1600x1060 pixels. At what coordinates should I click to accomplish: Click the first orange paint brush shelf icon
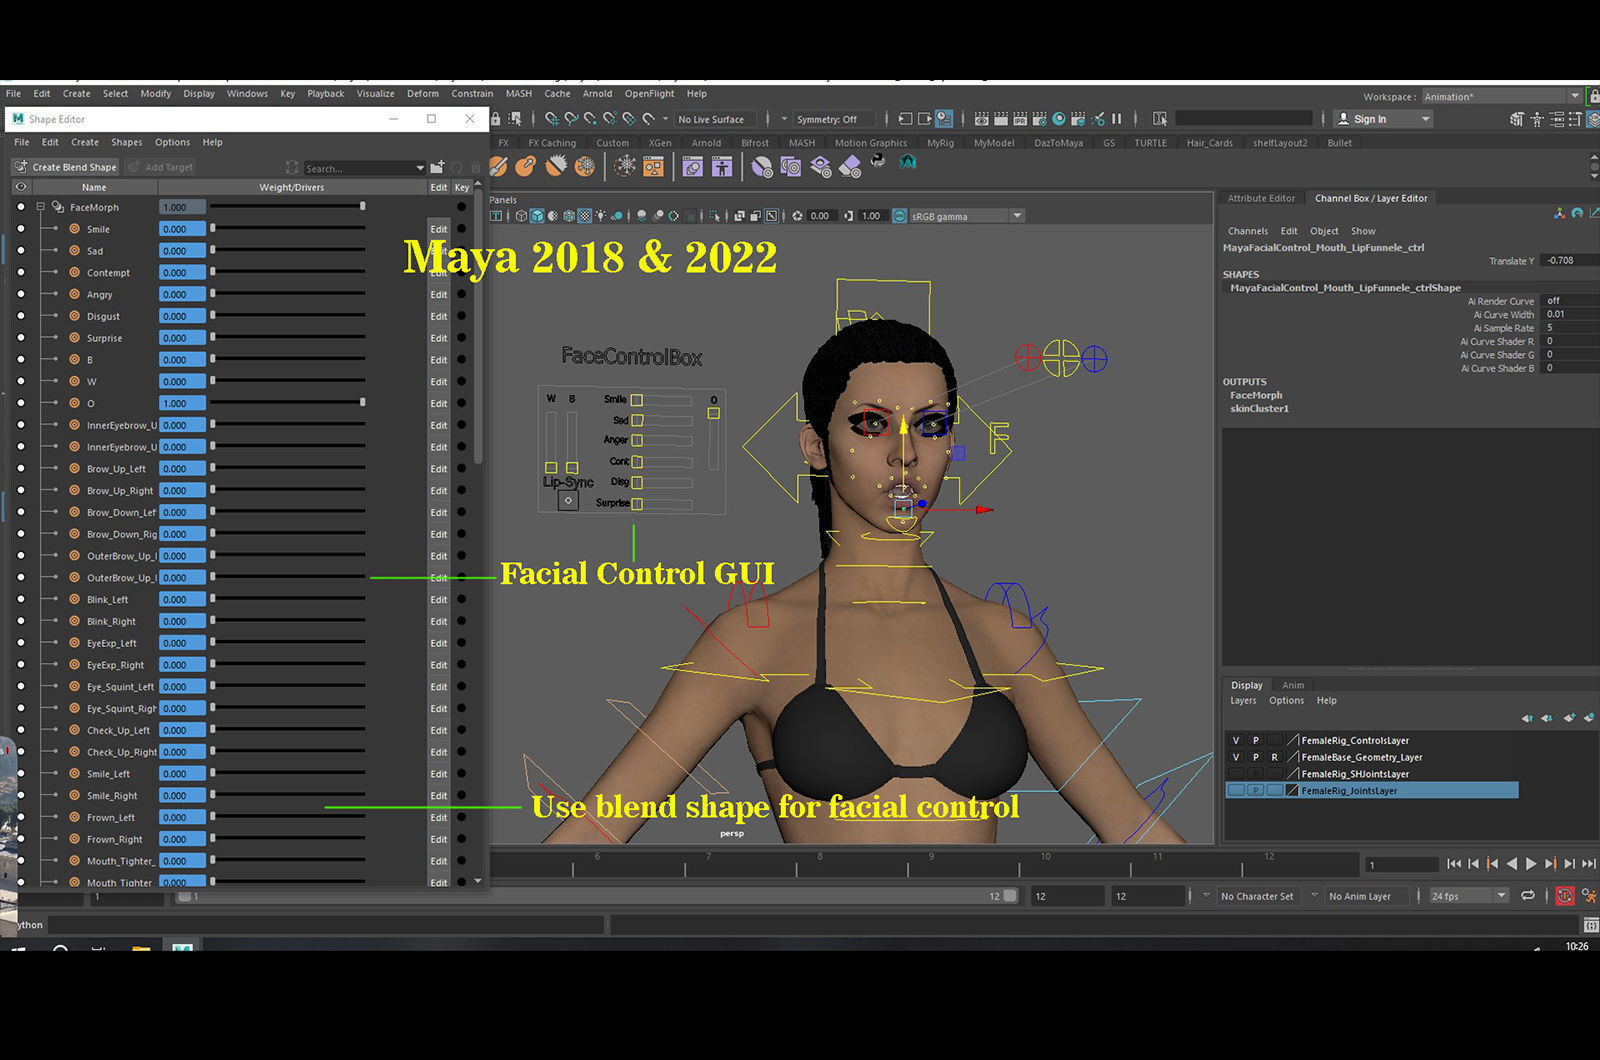[x=498, y=166]
